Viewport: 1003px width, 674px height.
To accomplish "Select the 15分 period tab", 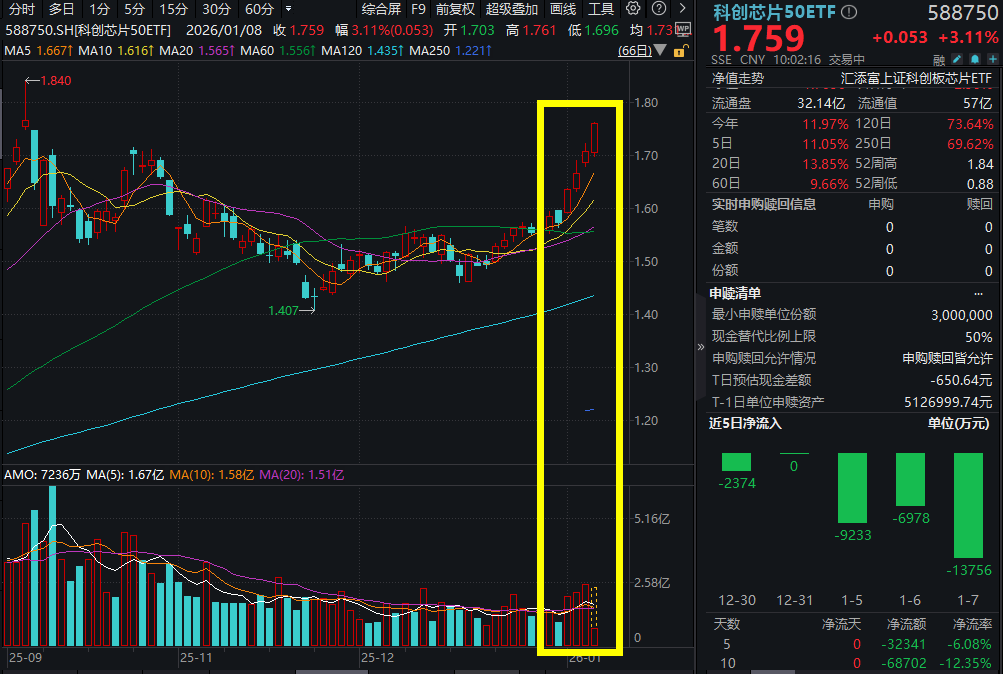I will 173,9.
